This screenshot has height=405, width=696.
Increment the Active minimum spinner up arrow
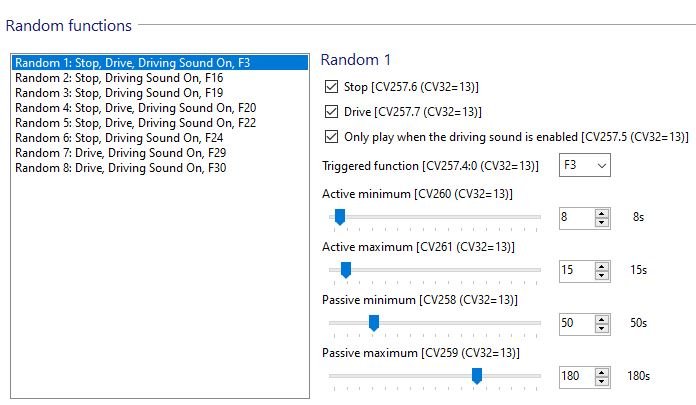click(601, 214)
